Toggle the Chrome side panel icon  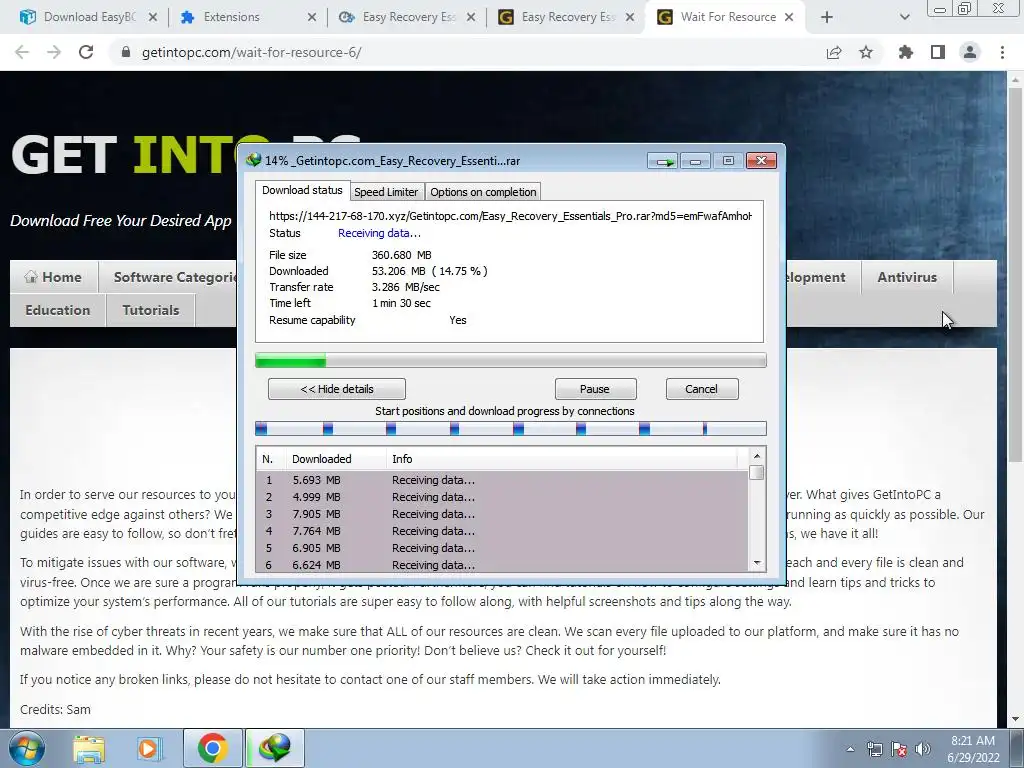click(x=938, y=52)
